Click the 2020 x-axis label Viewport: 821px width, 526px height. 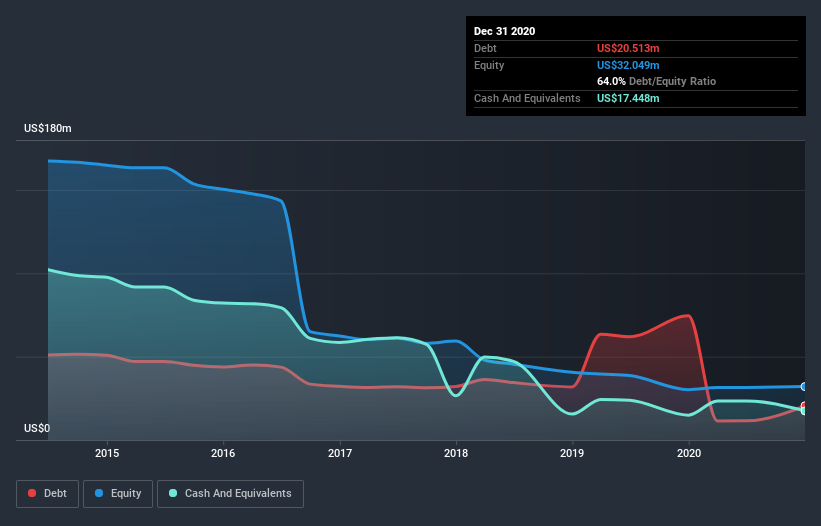click(x=689, y=453)
